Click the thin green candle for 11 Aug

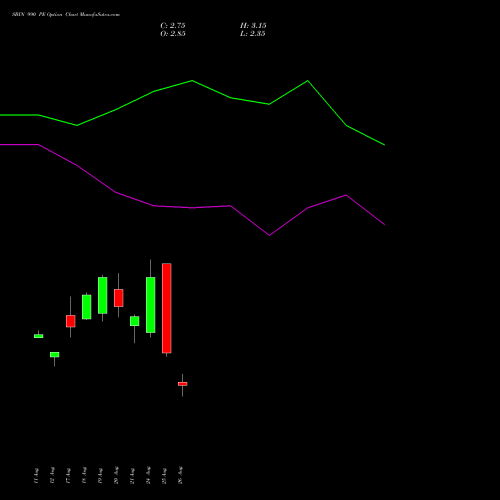point(39,336)
